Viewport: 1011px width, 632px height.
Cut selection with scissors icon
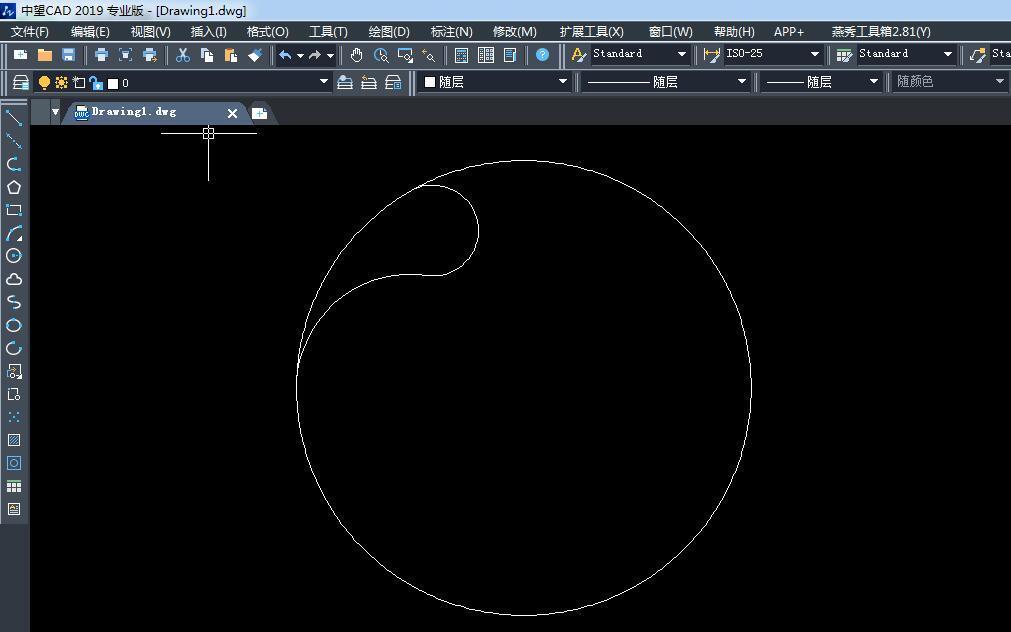pyautogui.click(x=183, y=55)
